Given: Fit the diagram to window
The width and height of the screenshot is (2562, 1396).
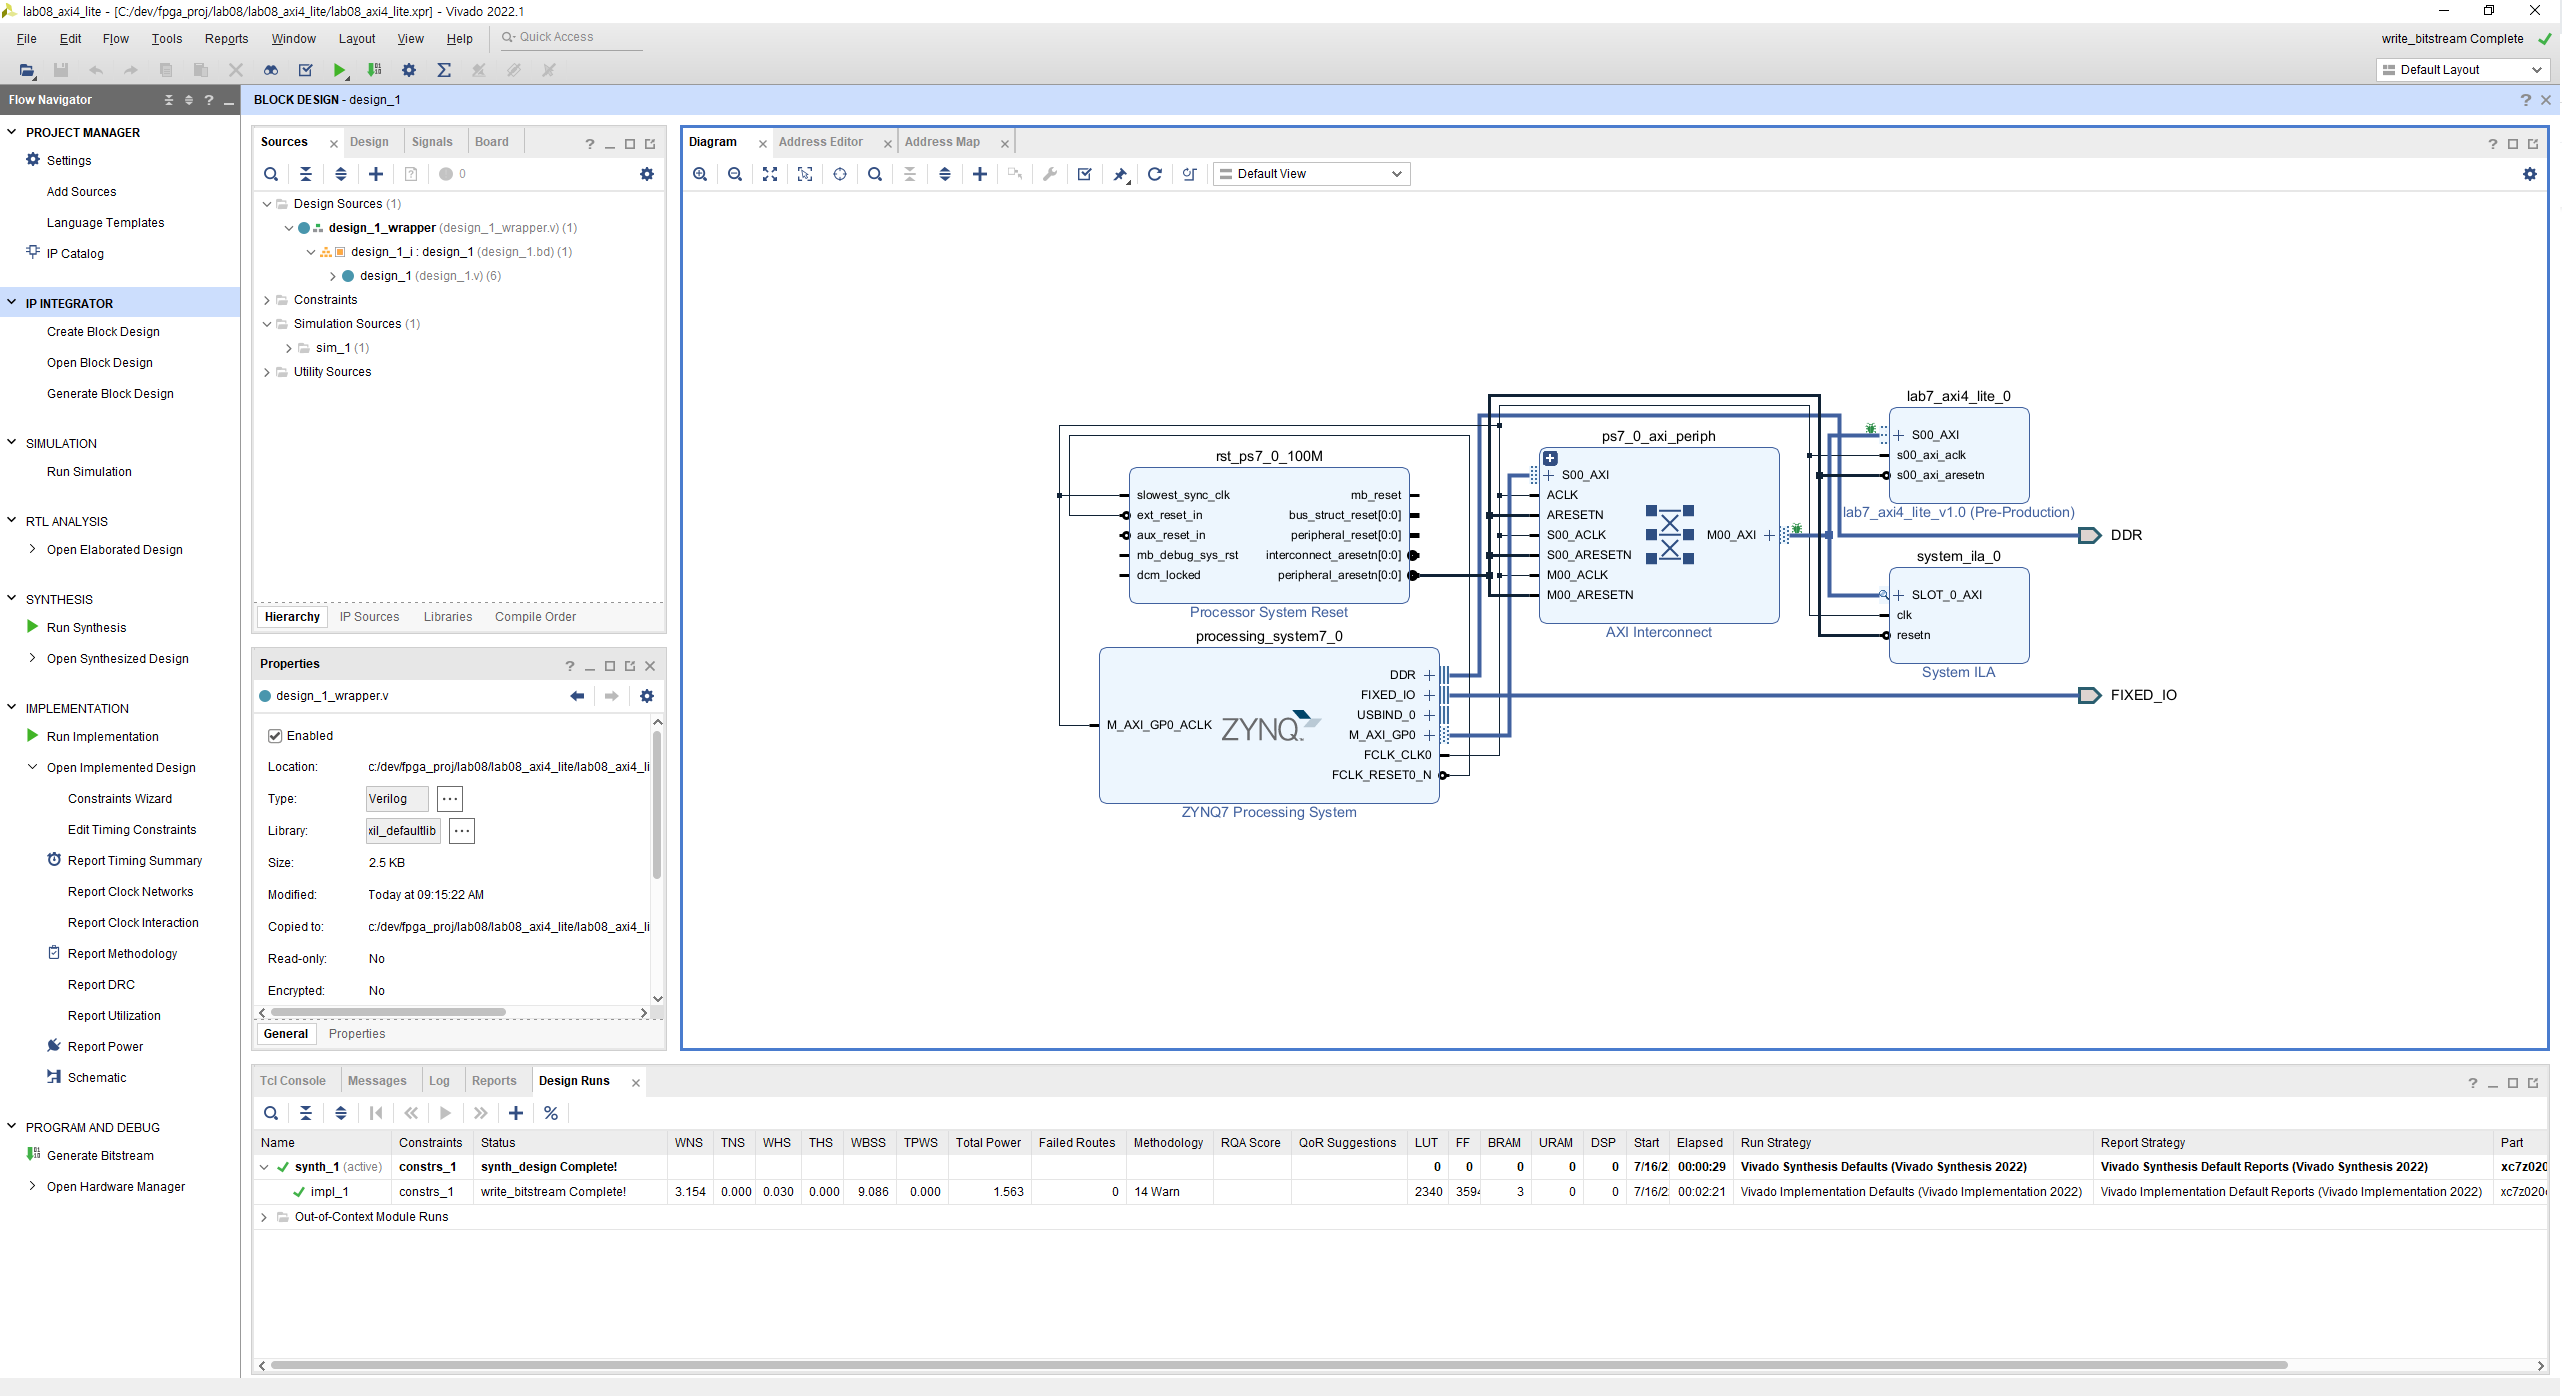Looking at the screenshot, I should pos(770,174).
